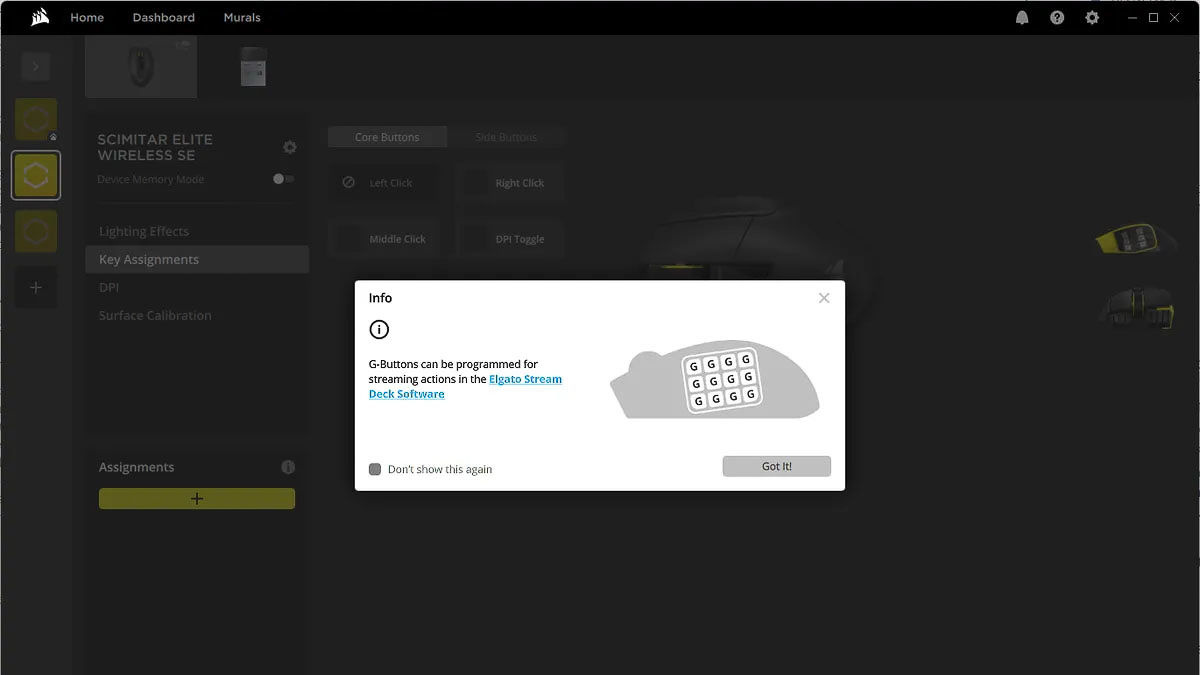Screen dimensions: 1200x675
Task: Open Surface Calibration section
Action: click(x=155, y=315)
